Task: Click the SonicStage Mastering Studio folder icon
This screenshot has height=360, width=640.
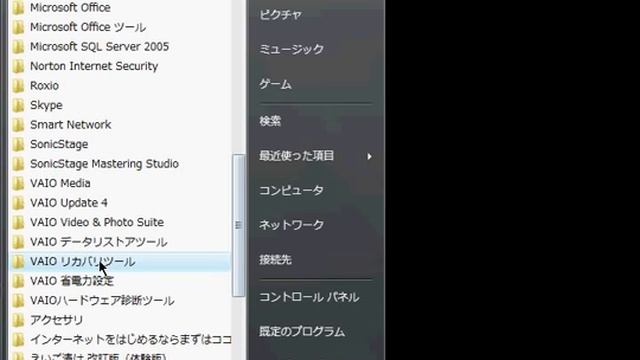Action: click(18, 164)
